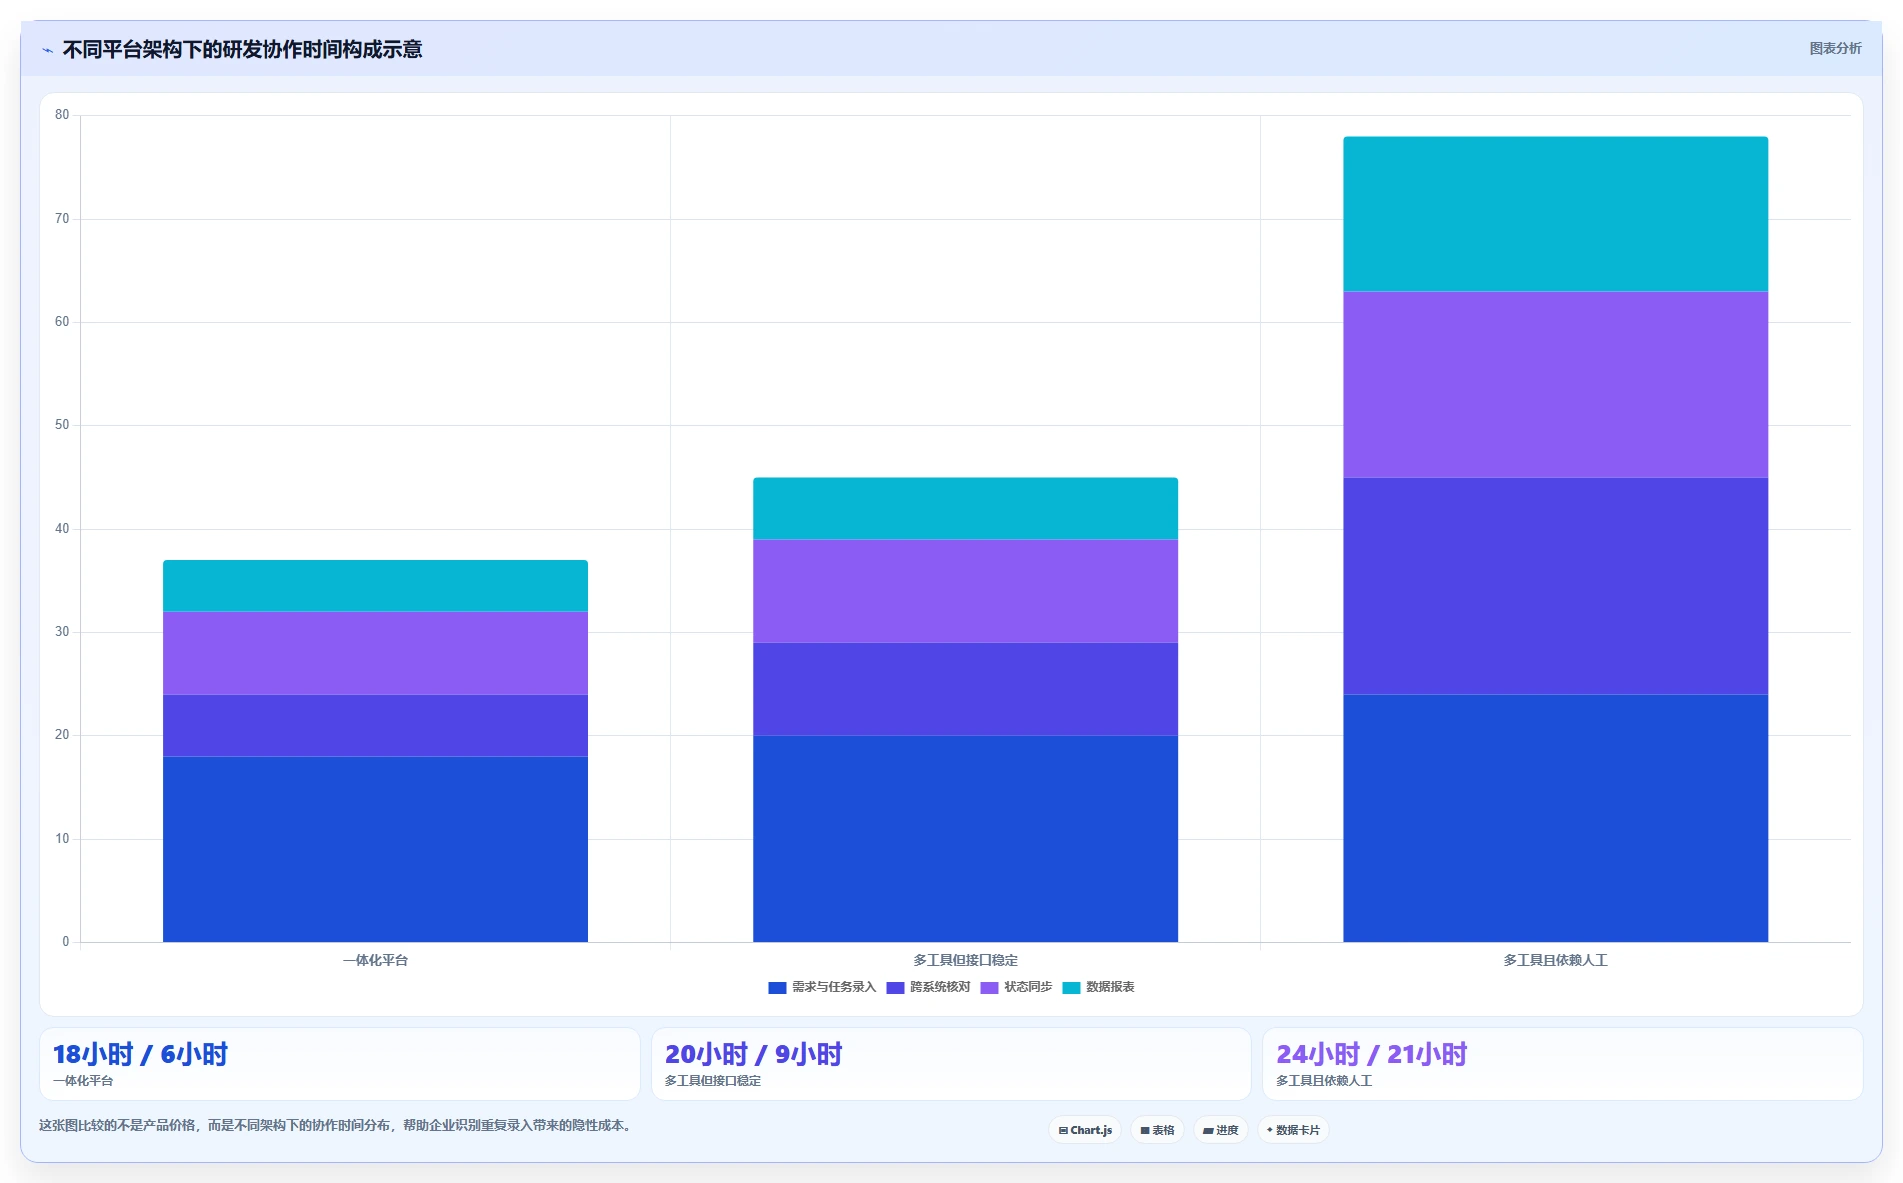This screenshot has width=1903, height=1183.
Task: Click the y-axis value 40
Action: click(x=62, y=529)
